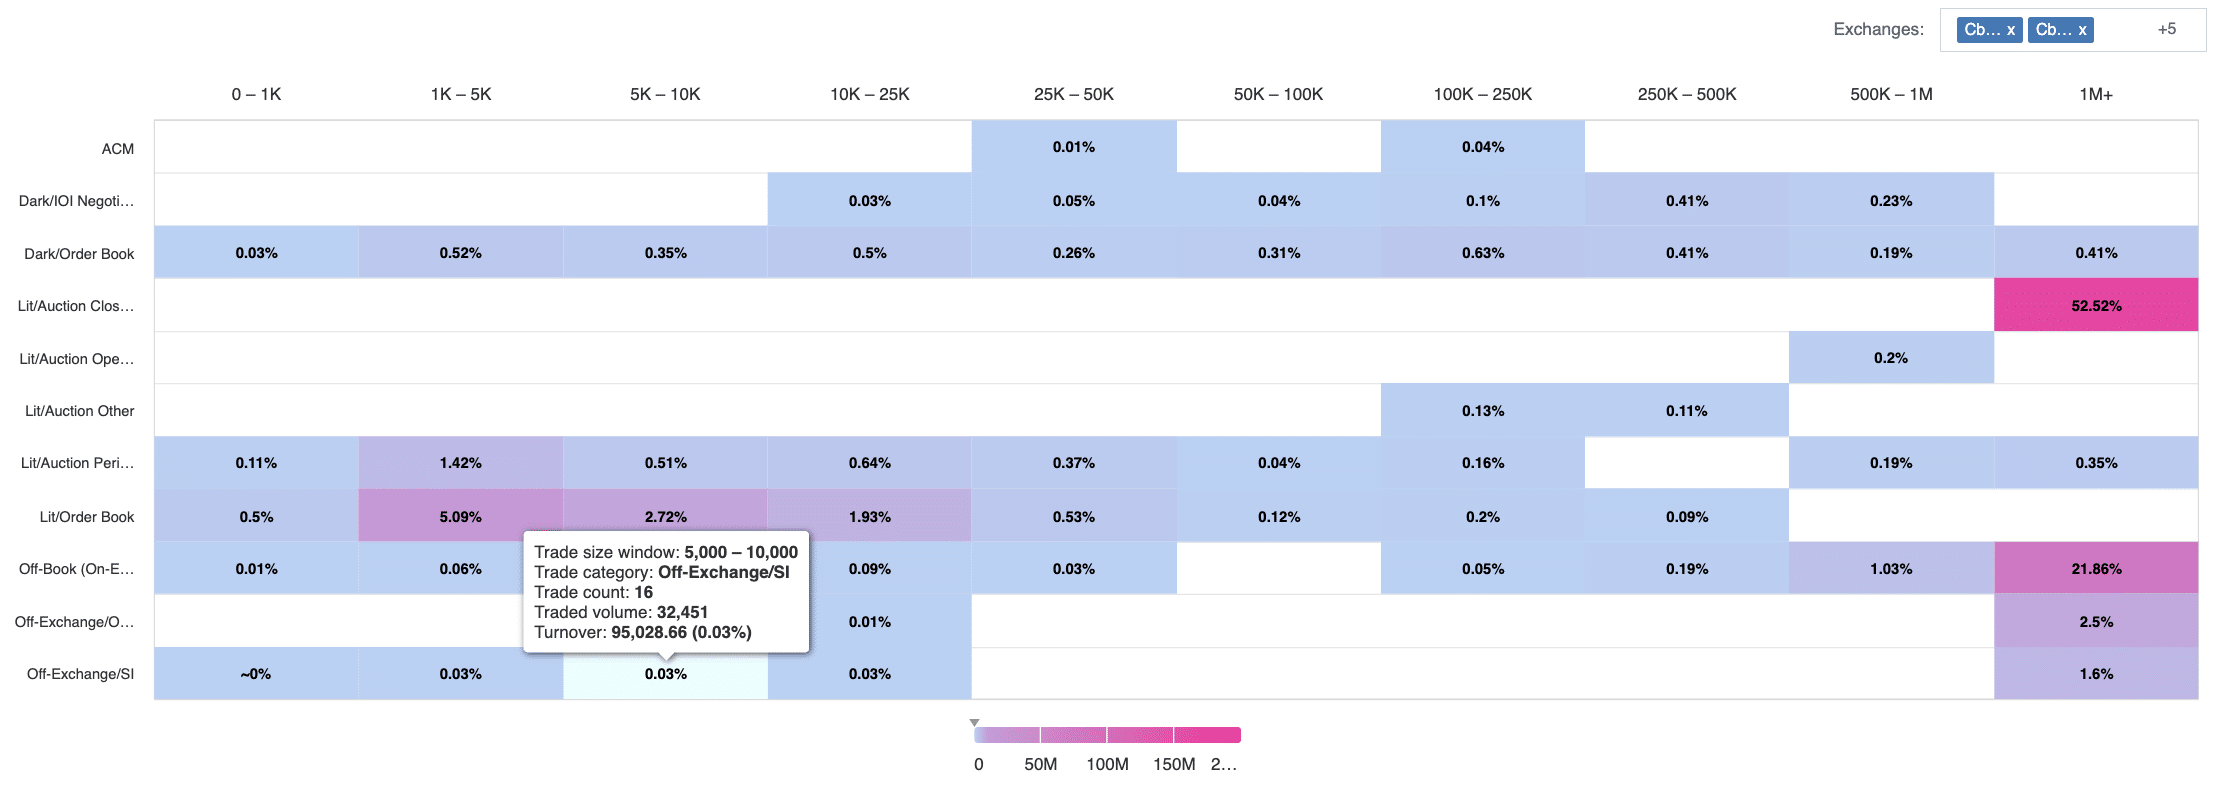The width and height of the screenshot is (2224, 790).
Task: Expand the +5 hidden exchanges indicator
Action: 2166,29
